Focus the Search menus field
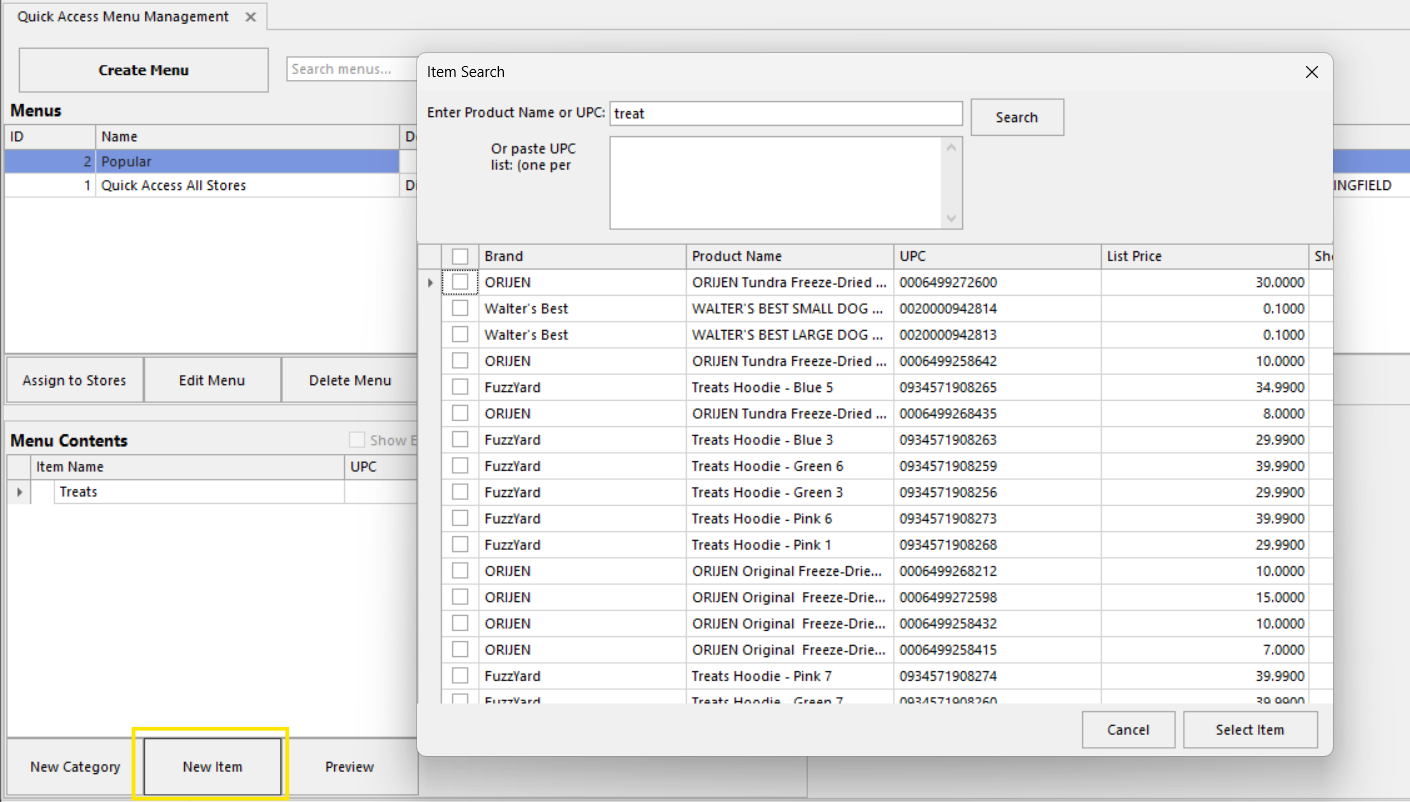The height and width of the screenshot is (802, 1410). click(x=352, y=69)
